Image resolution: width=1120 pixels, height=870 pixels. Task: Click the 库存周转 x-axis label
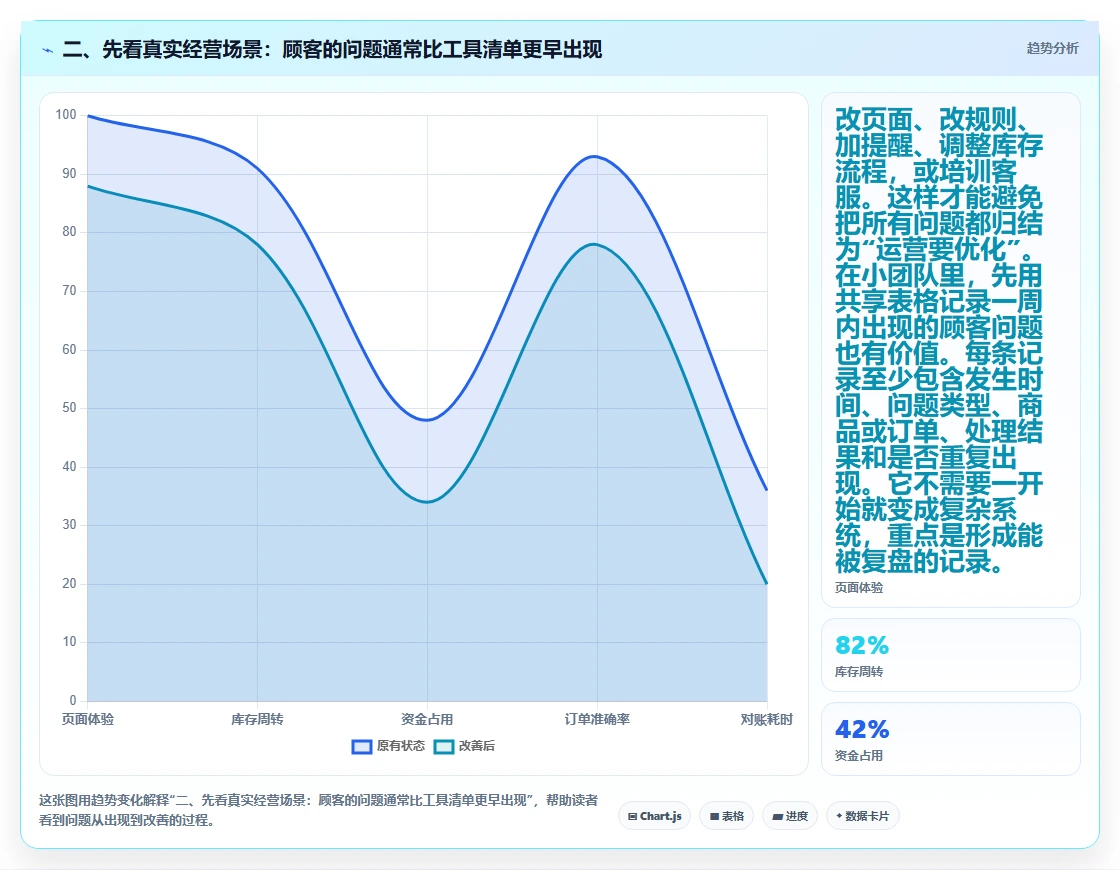click(257, 719)
